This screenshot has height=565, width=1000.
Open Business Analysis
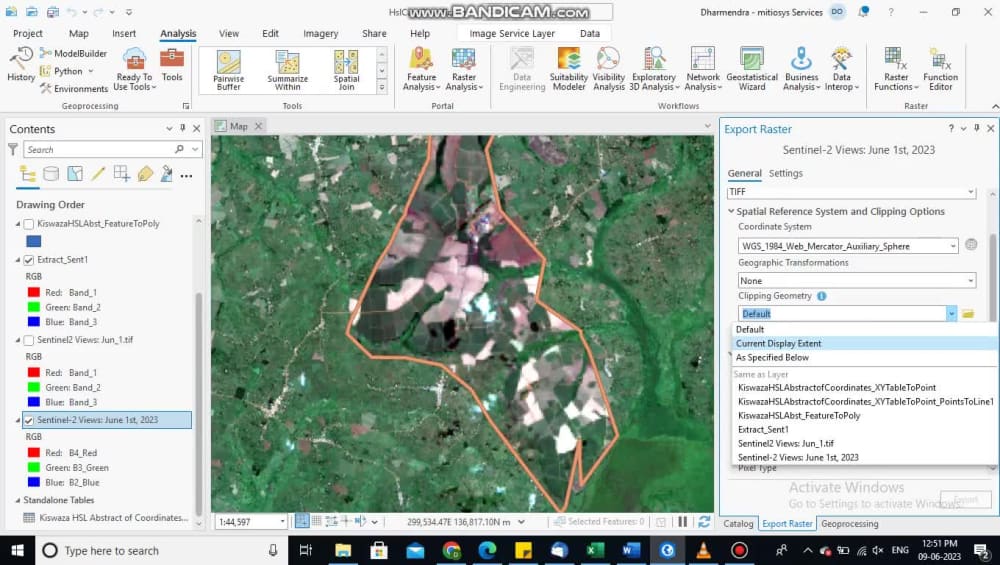[801, 69]
